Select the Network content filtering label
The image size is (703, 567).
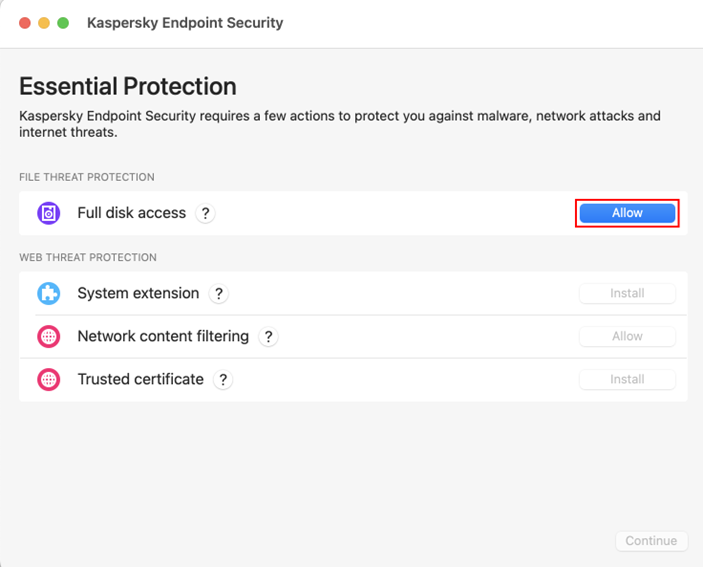(x=163, y=337)
